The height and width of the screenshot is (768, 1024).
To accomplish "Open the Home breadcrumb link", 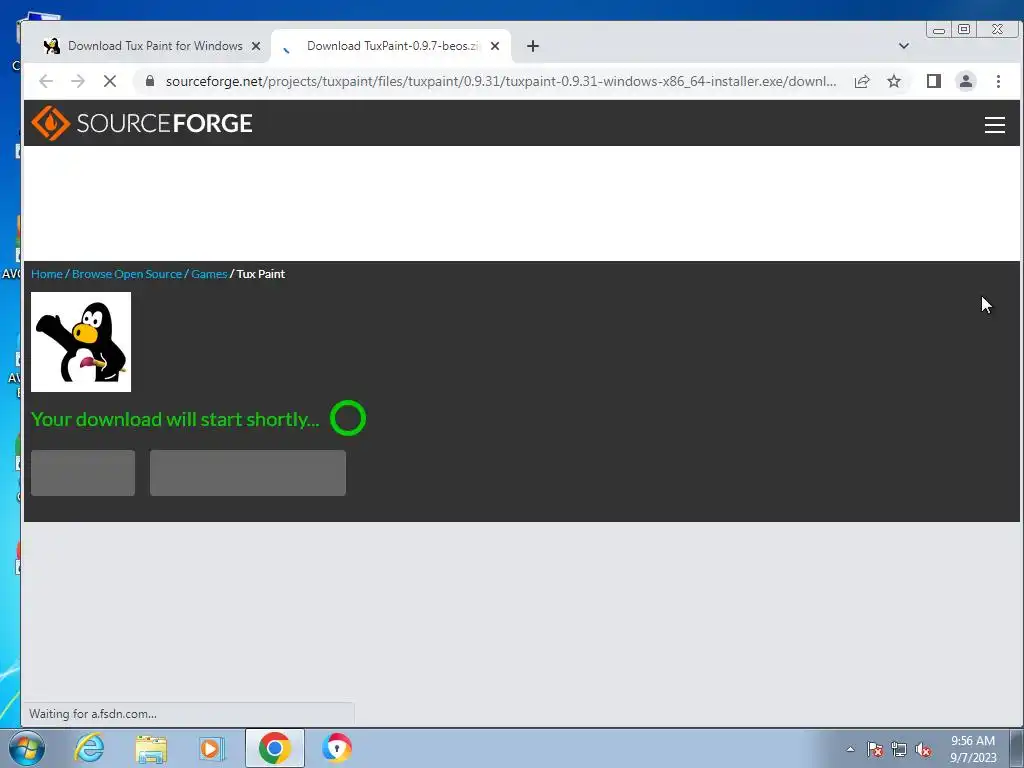I will (x=46, y=274).
